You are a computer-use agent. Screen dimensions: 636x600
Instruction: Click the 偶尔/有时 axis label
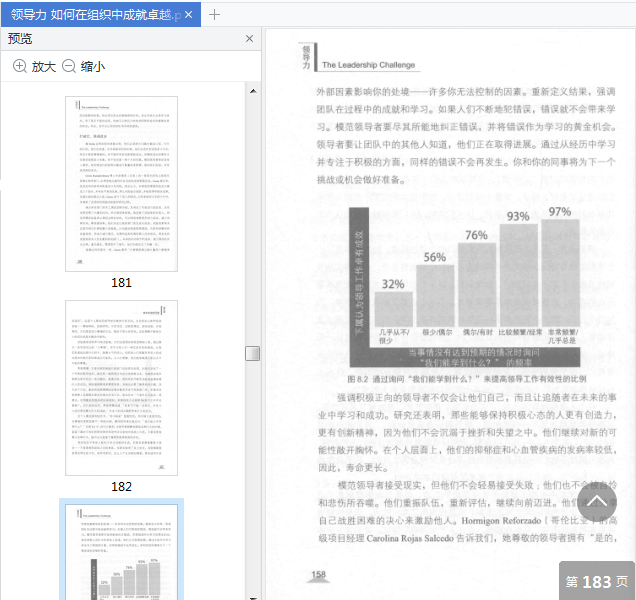click(x=477, y=332)
